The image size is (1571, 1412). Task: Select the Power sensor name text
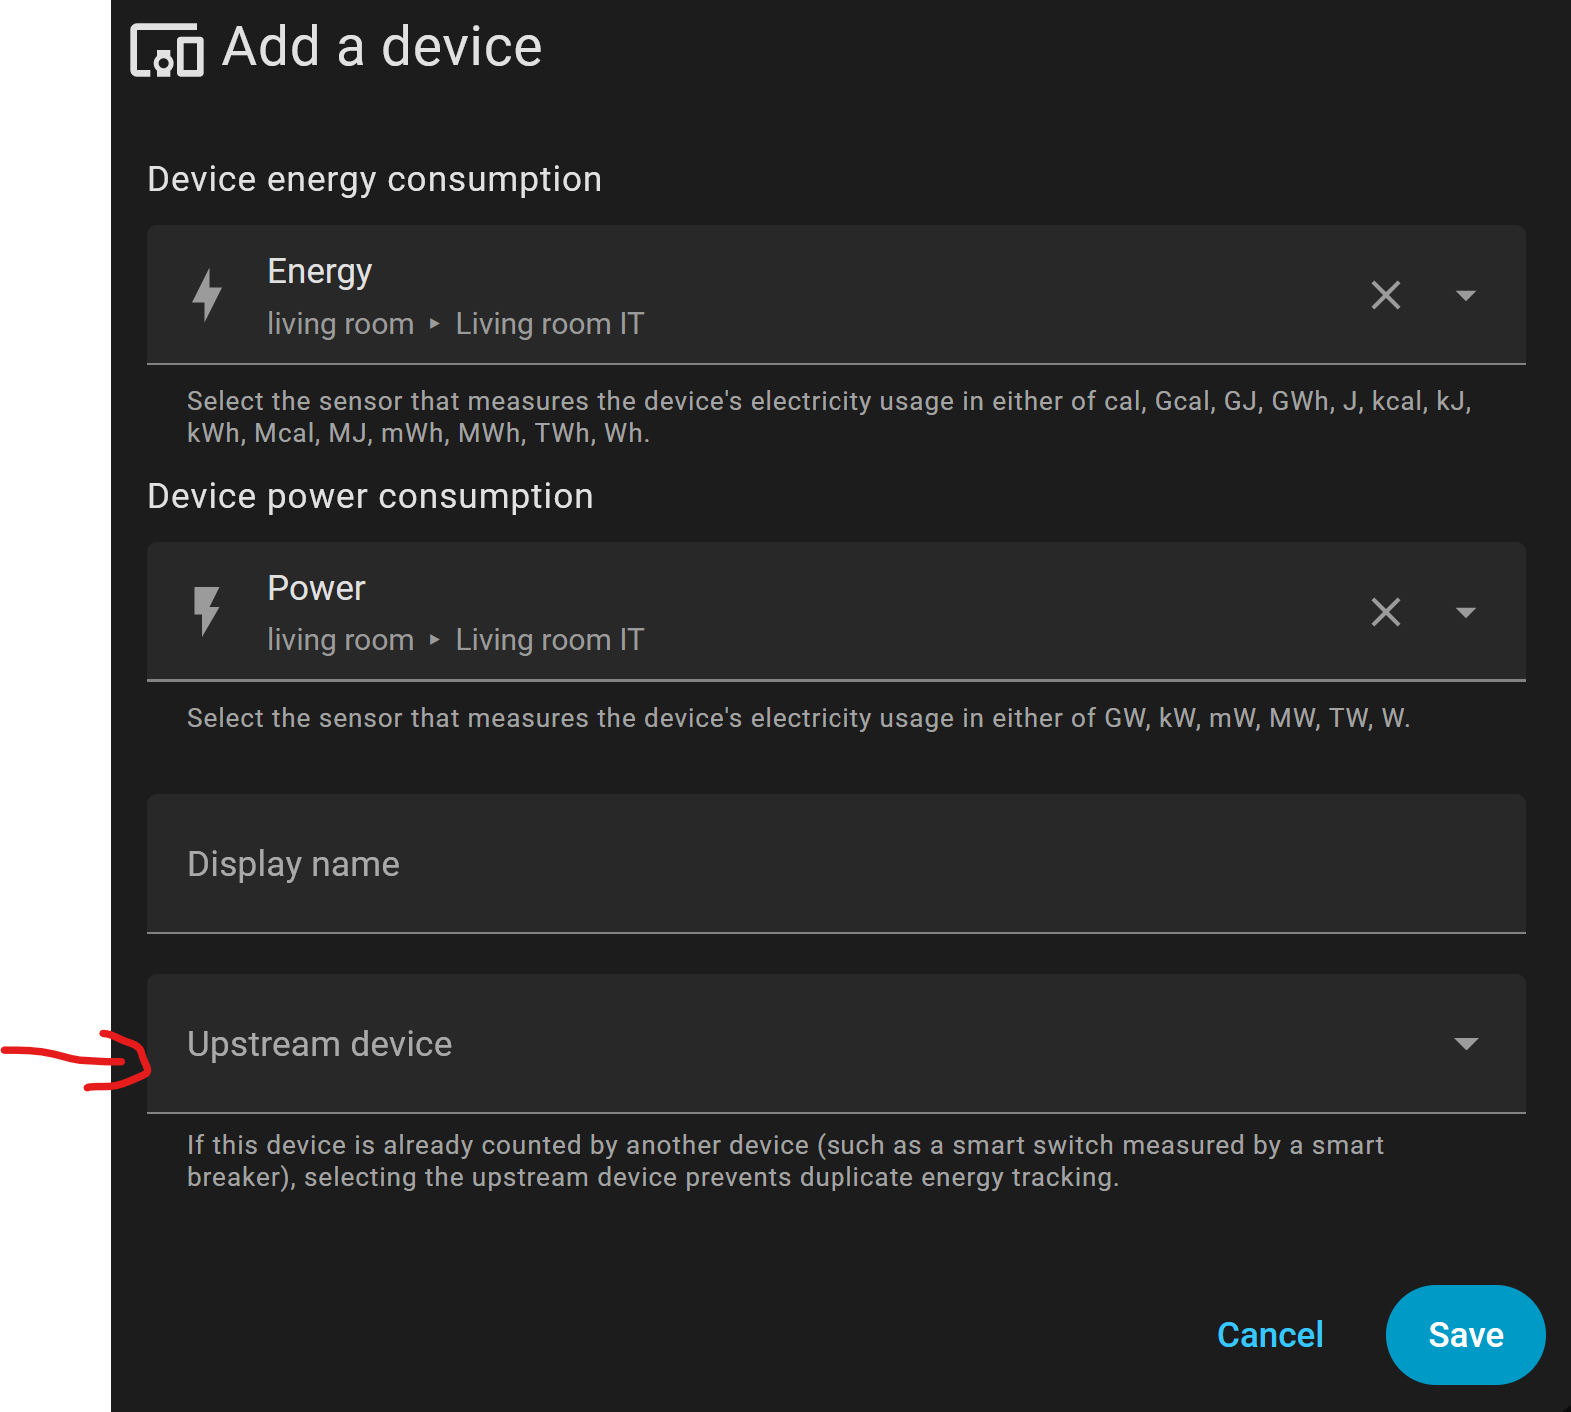coord(316,588)
